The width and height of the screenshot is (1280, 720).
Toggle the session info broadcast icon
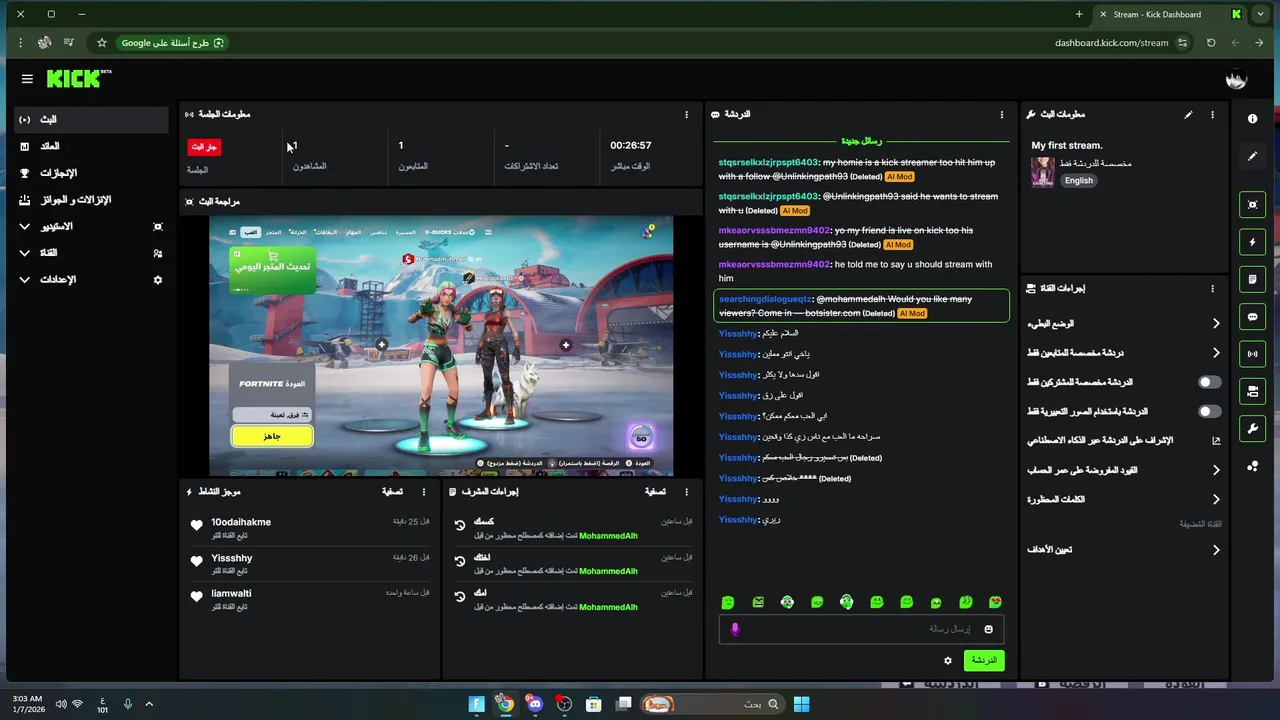(x=1252, y=354)
